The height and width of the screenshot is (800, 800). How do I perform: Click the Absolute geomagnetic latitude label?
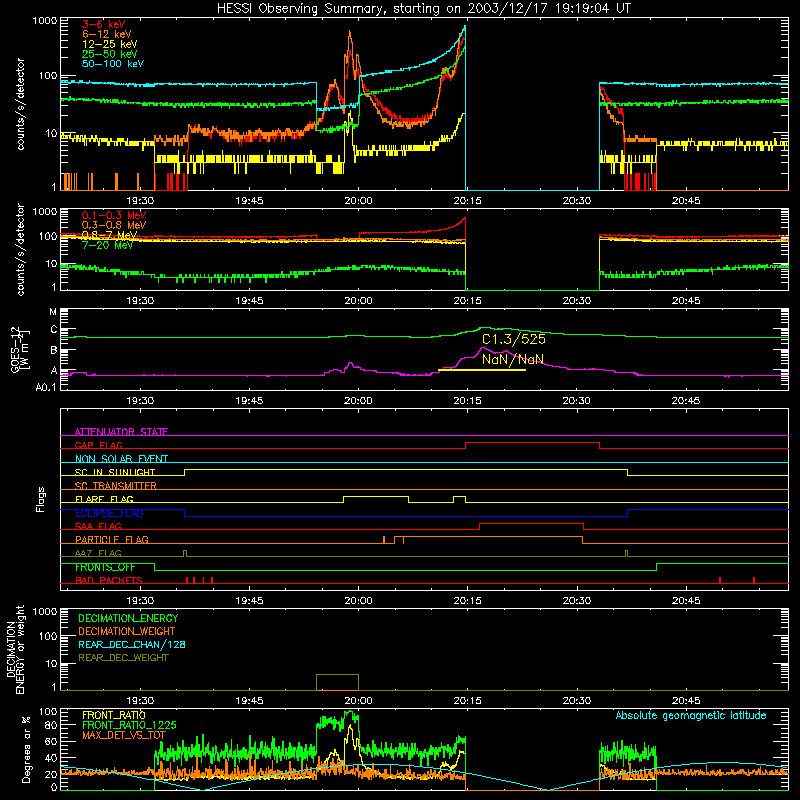691,716
